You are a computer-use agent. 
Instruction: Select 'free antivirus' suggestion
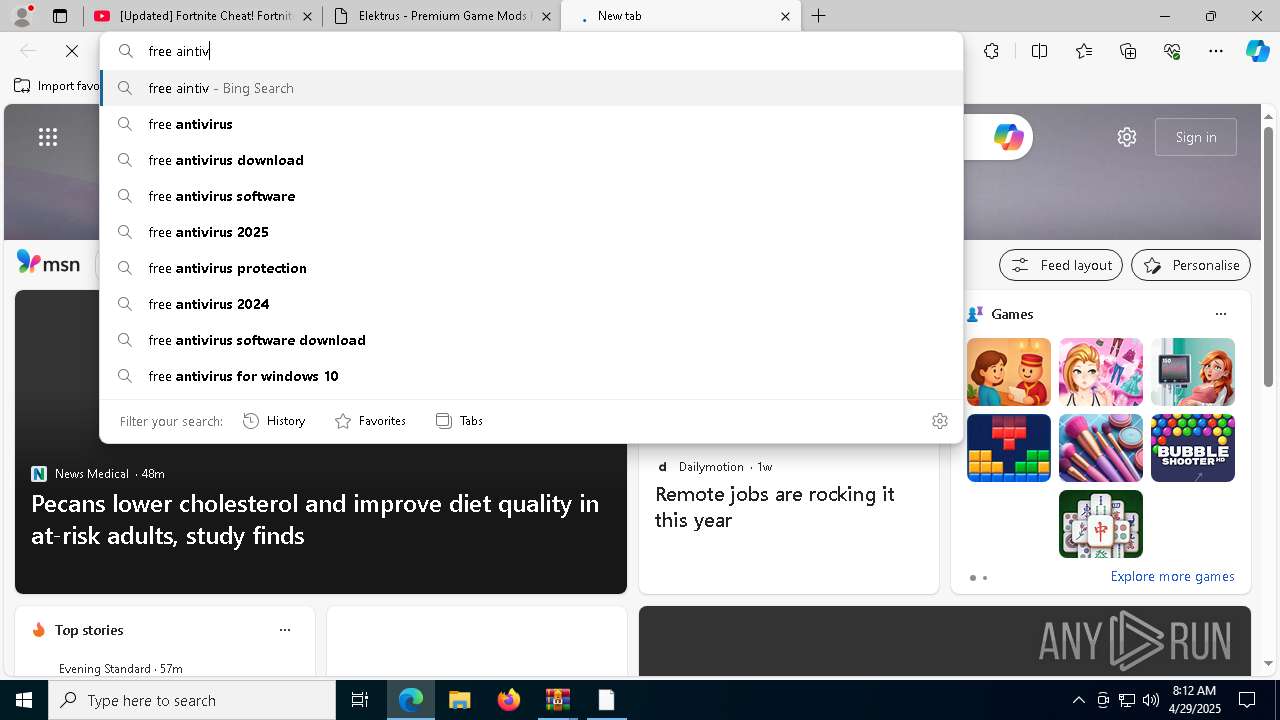pyautogui.click(x=532, y=124)
